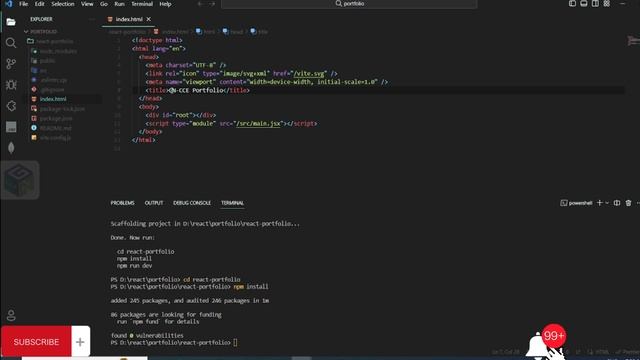Toggle the primary side bar layout icon
The image size is (640, 360).
point(572,4)
